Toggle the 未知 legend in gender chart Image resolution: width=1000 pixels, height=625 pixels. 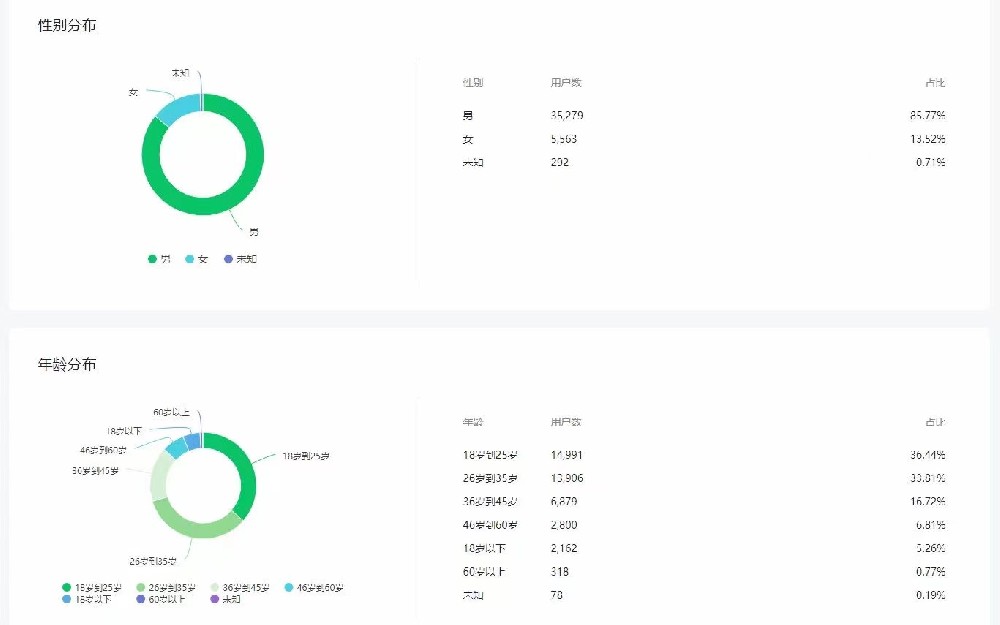coord(239,259)
